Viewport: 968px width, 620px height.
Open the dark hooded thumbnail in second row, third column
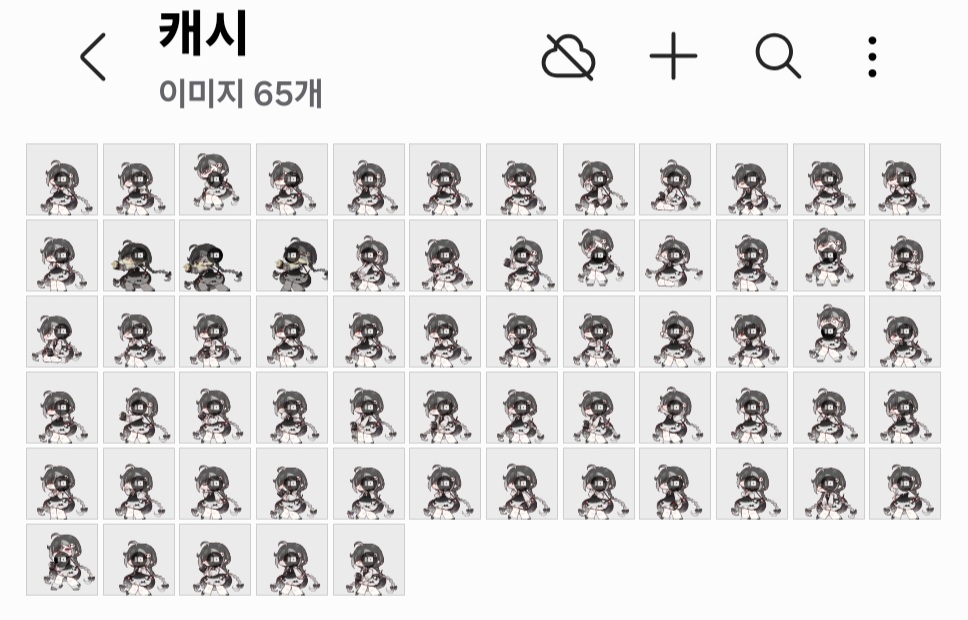pyautogui.click(x=215, y=255)
